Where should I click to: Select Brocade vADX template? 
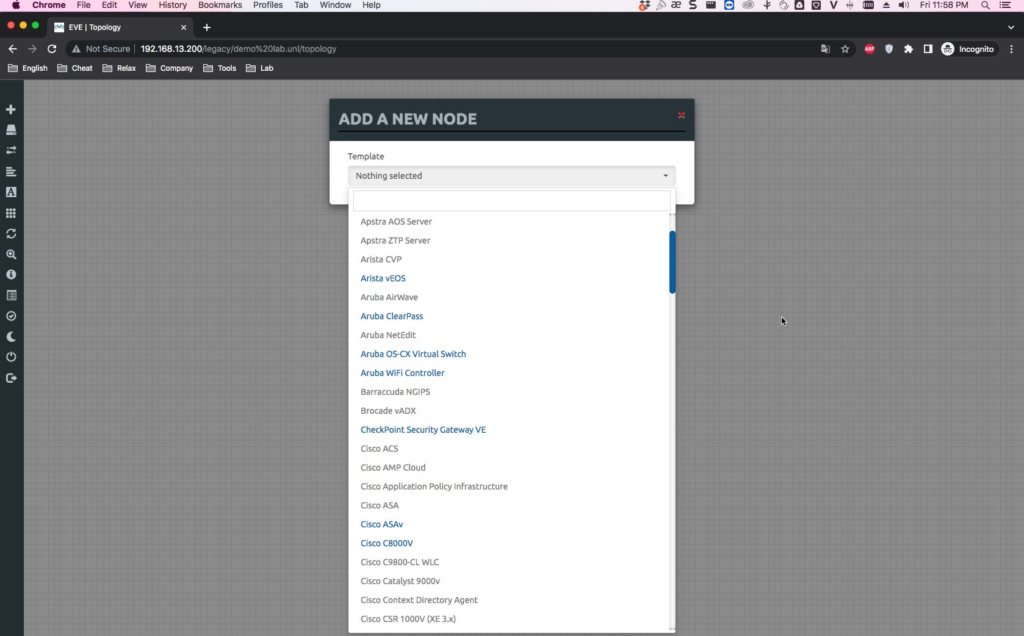click(x=388, y=411)
